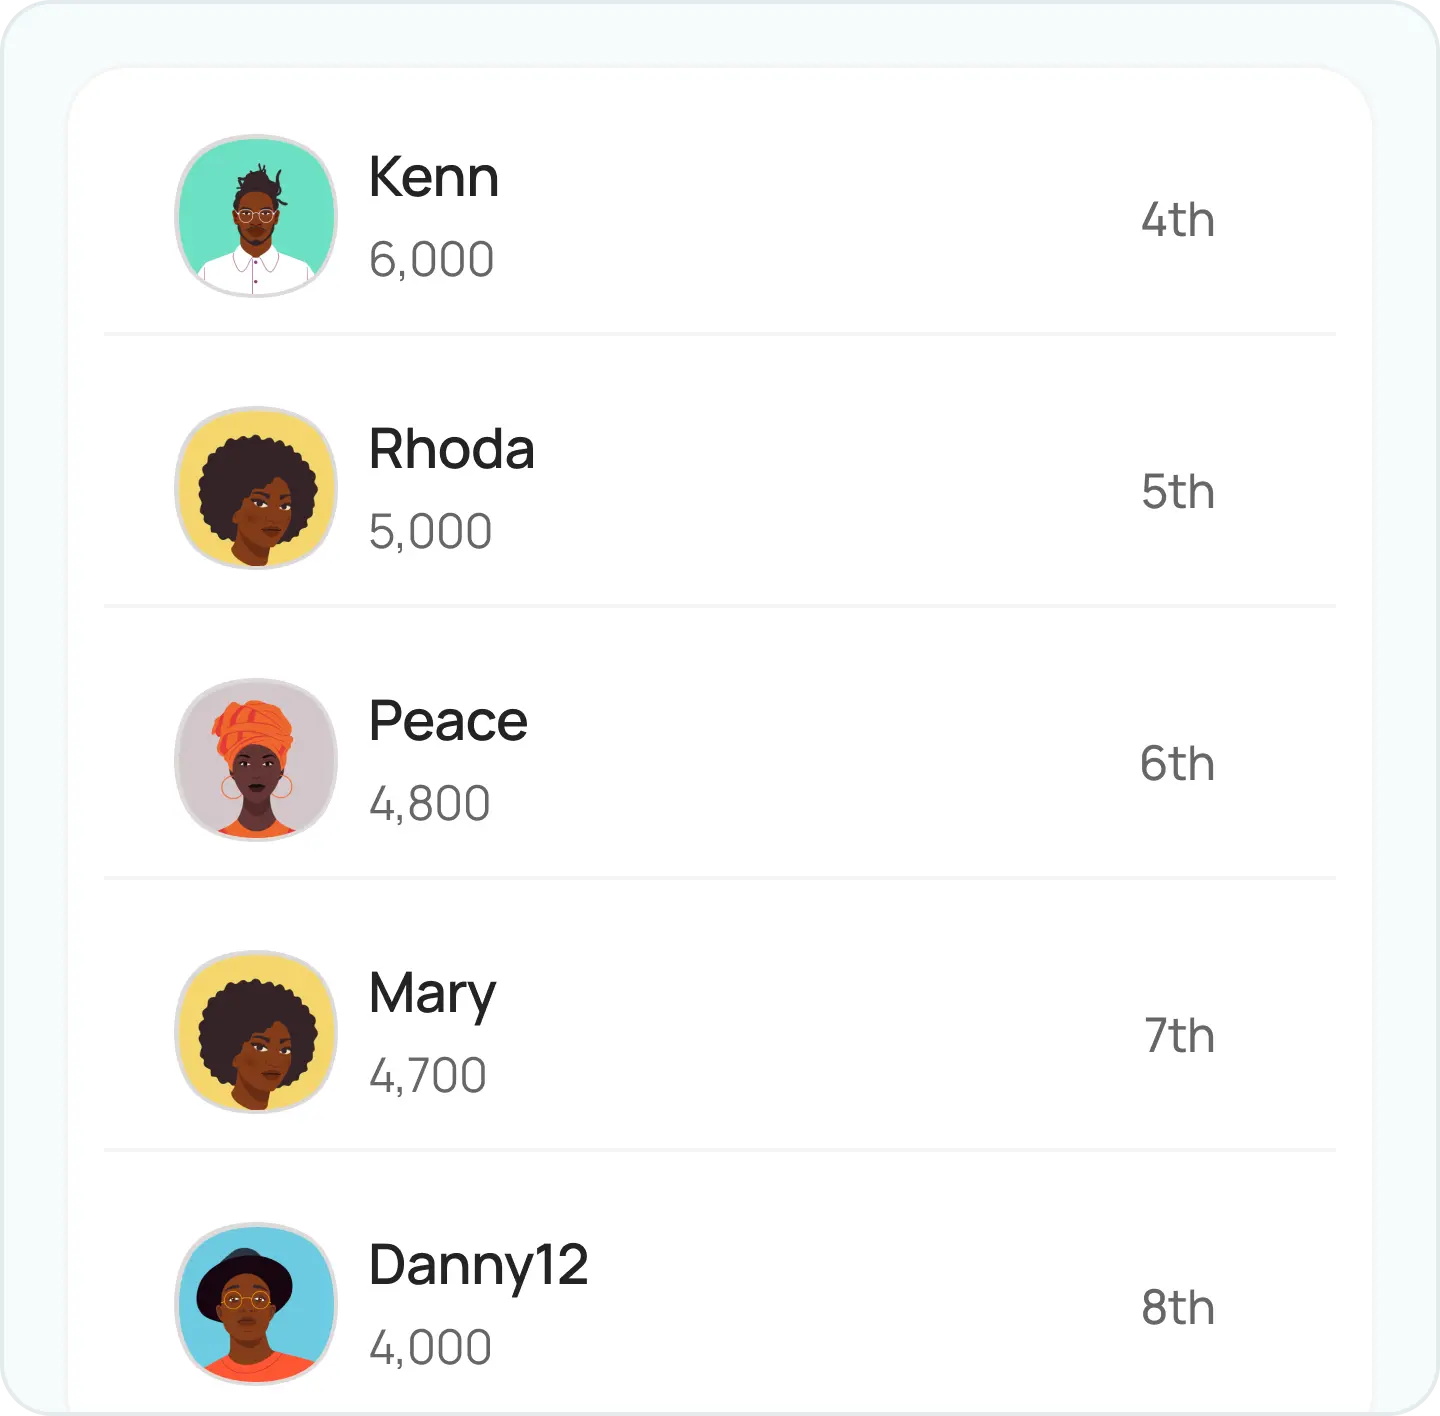Select the Mary player name
The image size is (1440, 1416).
pyautogui.click(x=432, y=996)
